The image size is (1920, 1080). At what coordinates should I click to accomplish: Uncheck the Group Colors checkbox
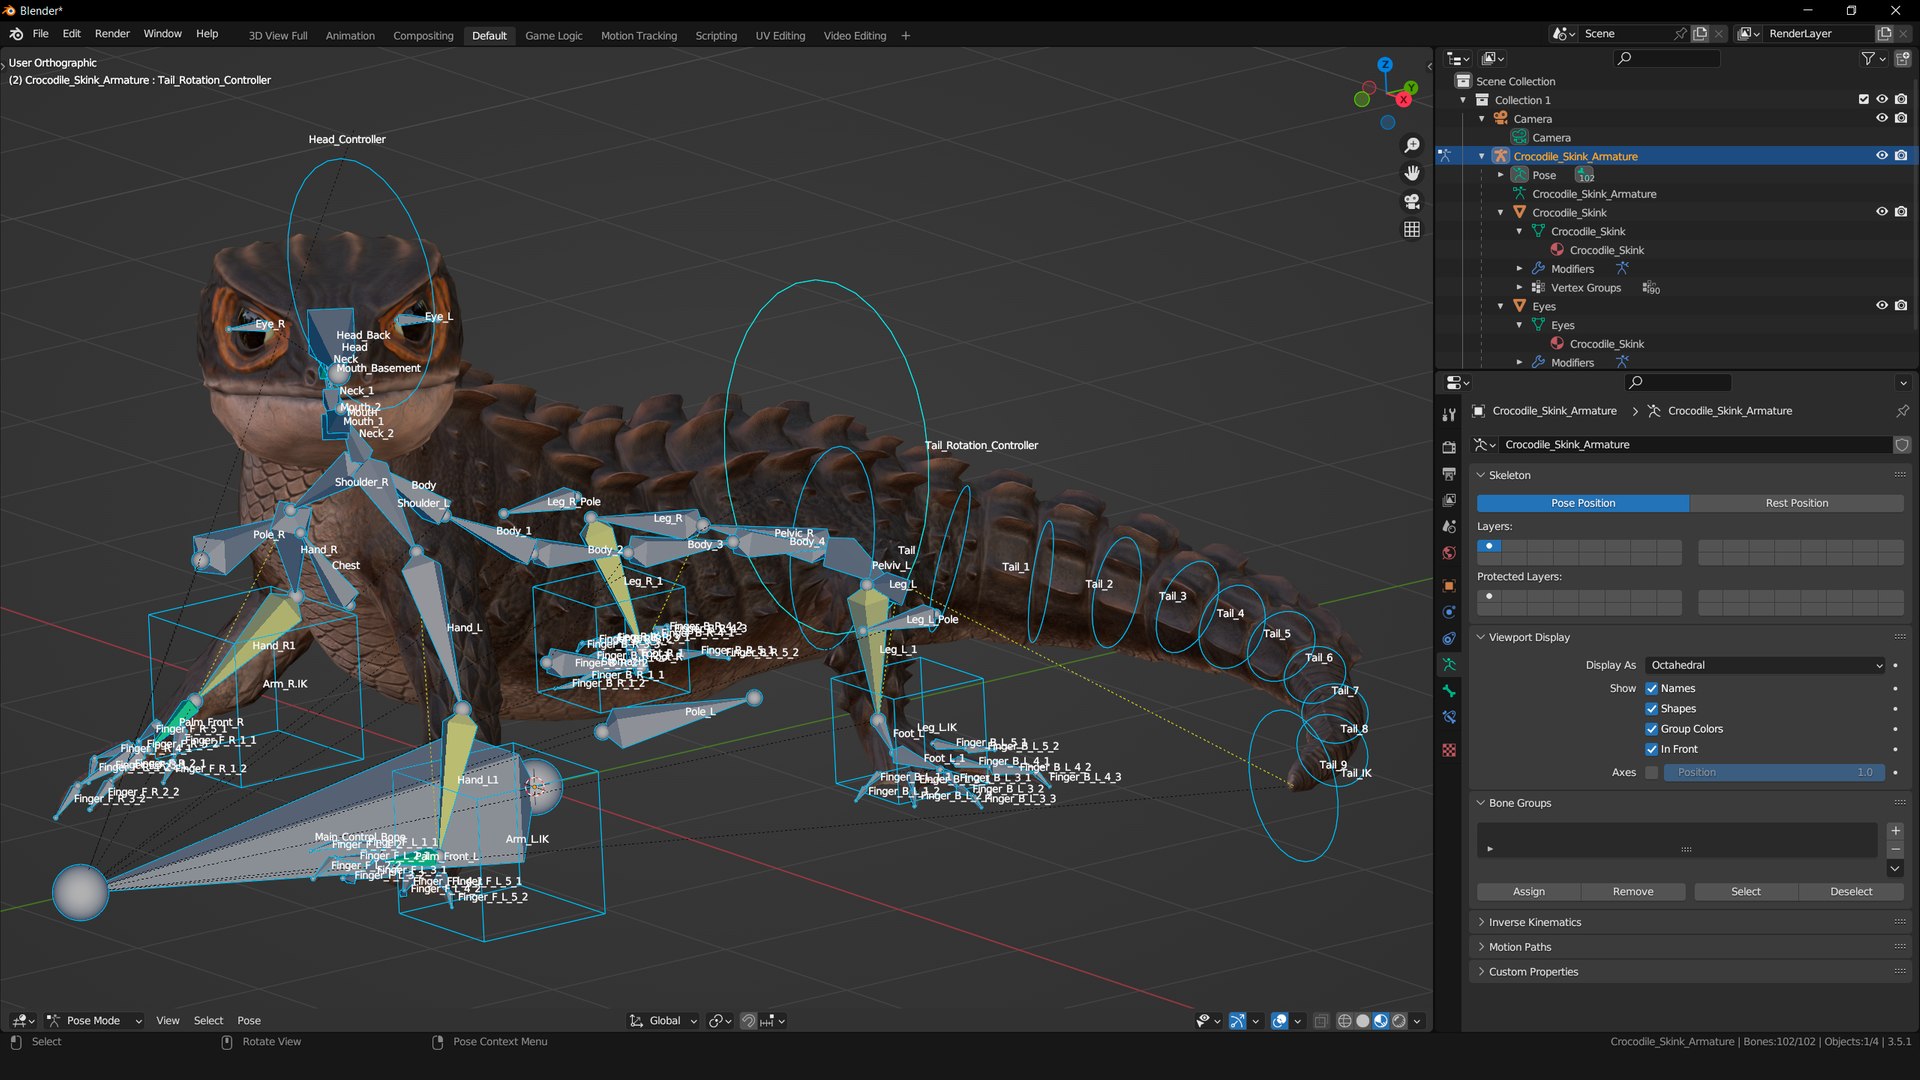tap(1651, 729)
